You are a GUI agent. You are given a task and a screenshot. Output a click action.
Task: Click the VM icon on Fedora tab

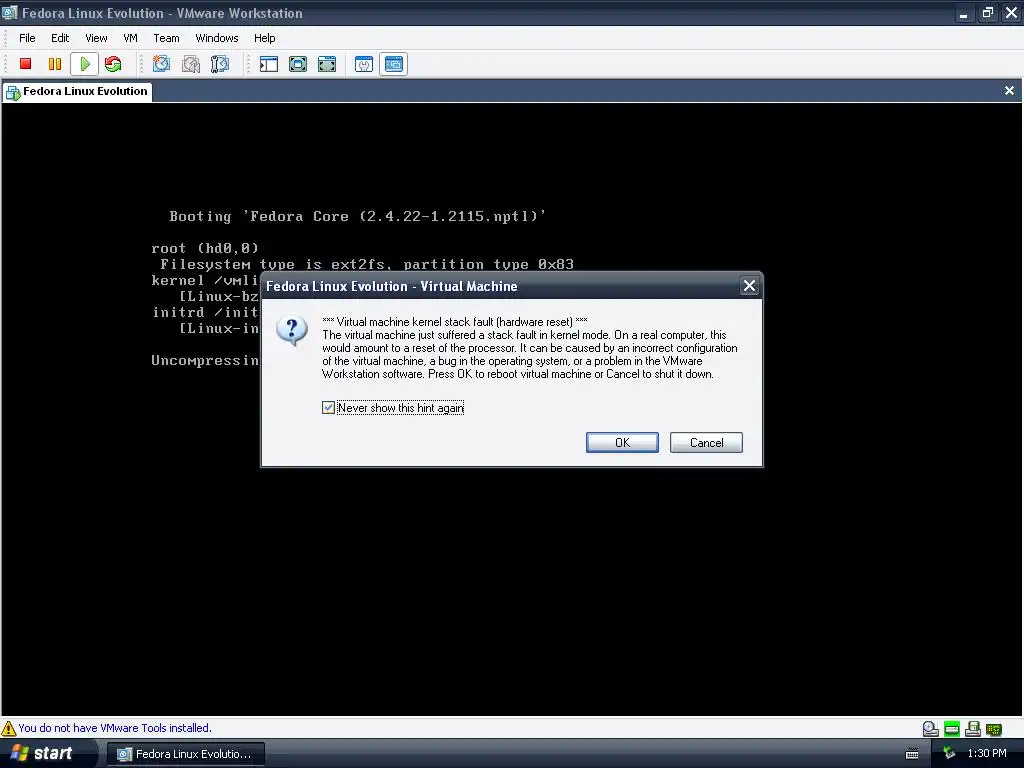point(12,93)
